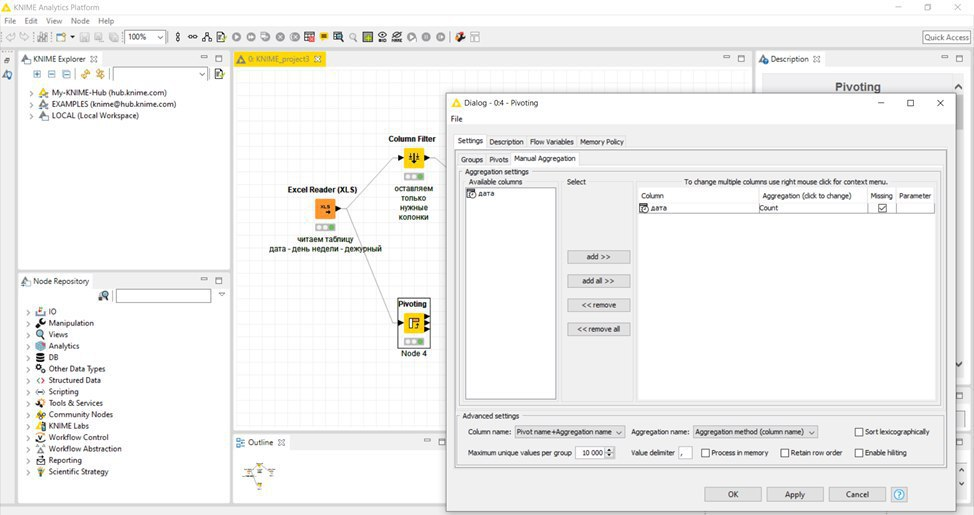Viewport: 974px width, 515px height.
Task: Click the help question mark button in dialog
Action: (x=898, y=494)
